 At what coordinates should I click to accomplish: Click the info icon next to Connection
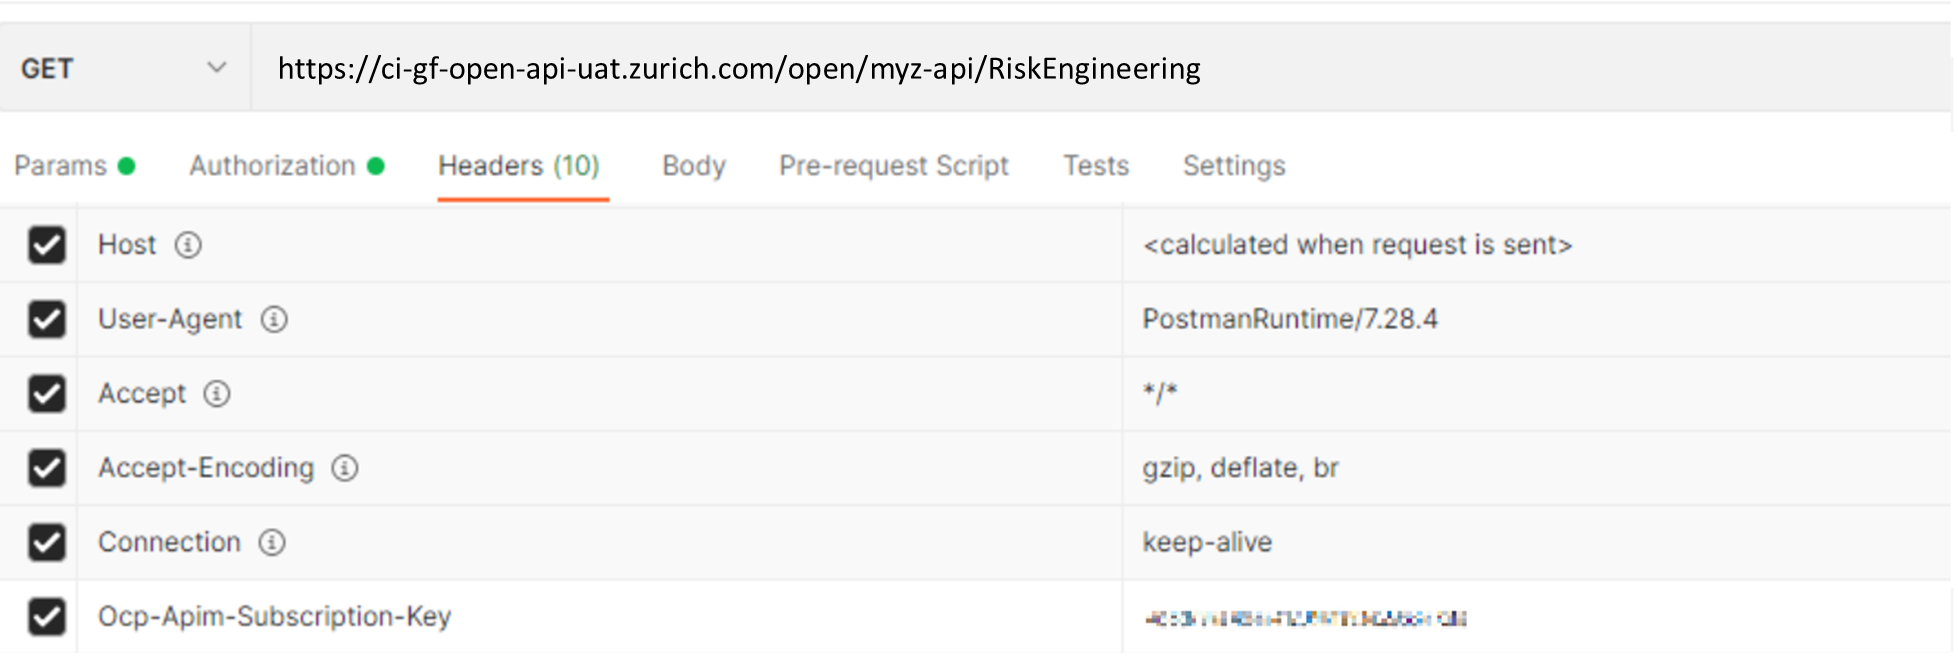pyautogui.click(x=272, y=542)
